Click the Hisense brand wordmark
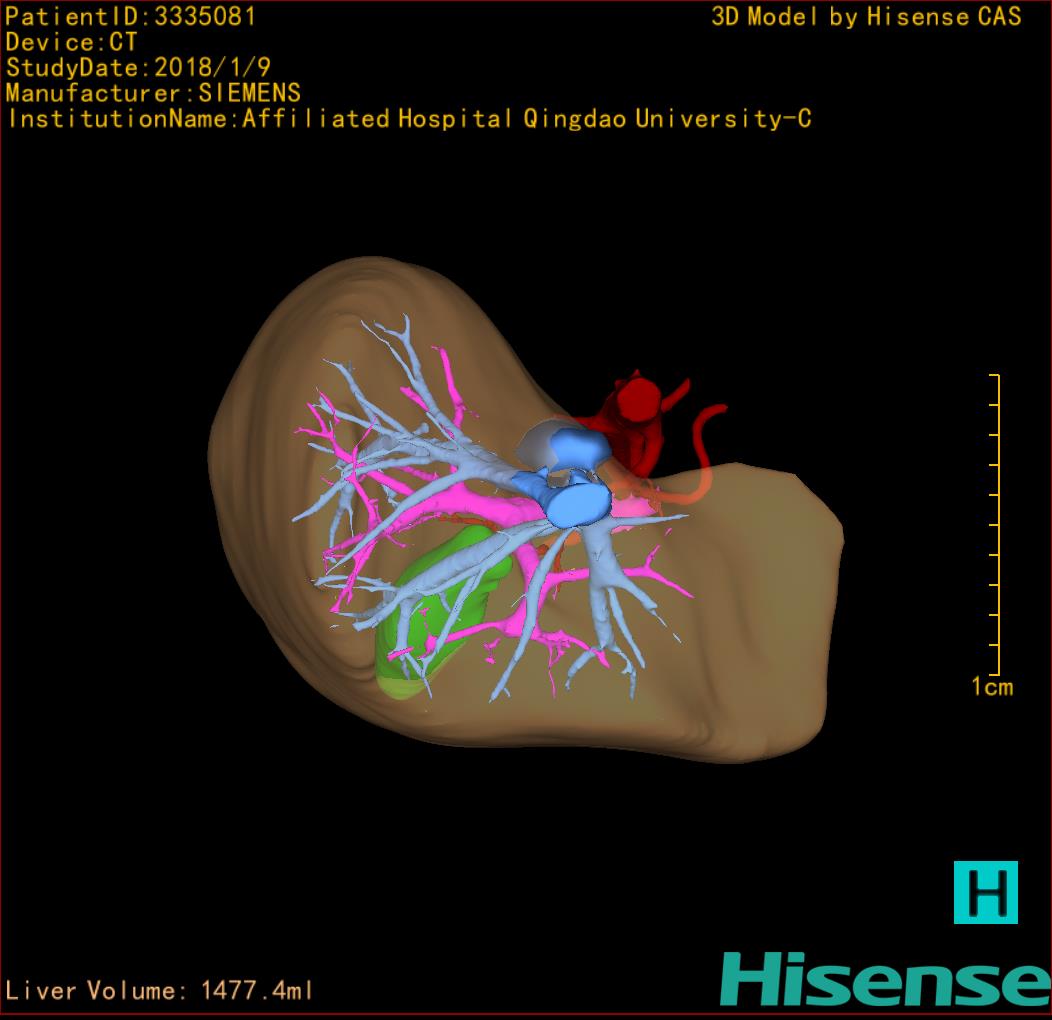This screenshot has width=1052, height=1020. [885, 979]
